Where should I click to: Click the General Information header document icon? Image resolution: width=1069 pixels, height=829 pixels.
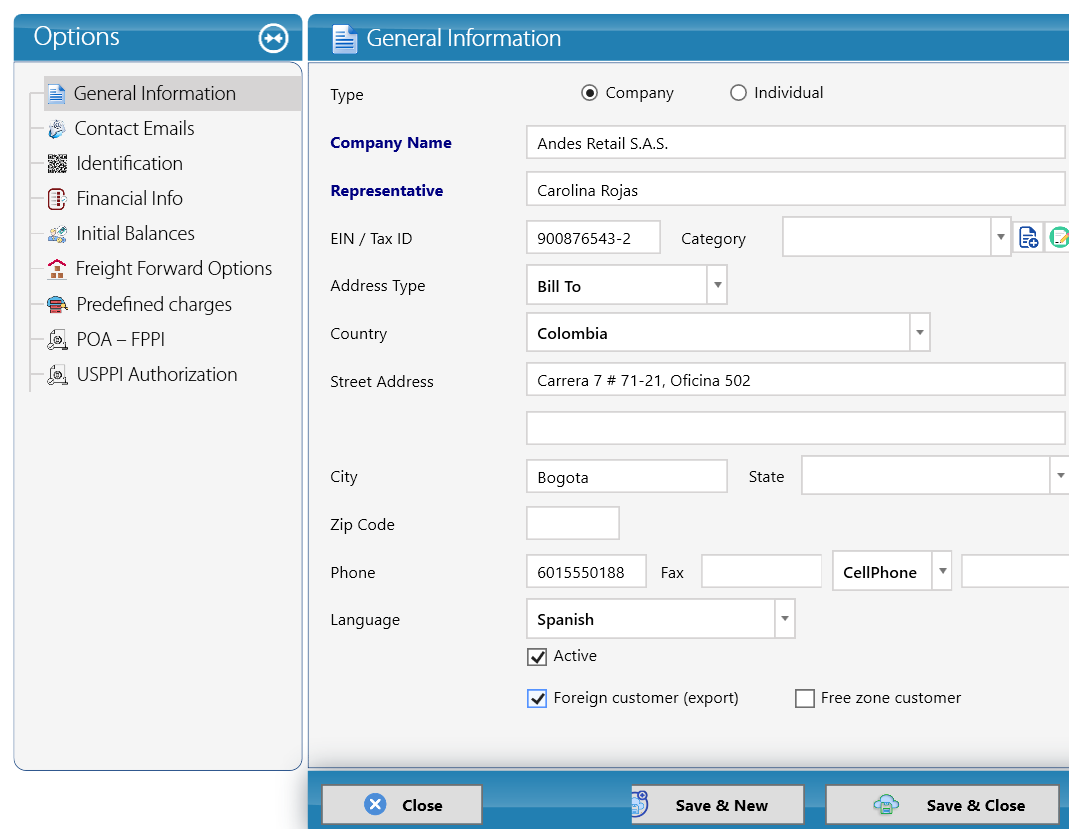344,39
